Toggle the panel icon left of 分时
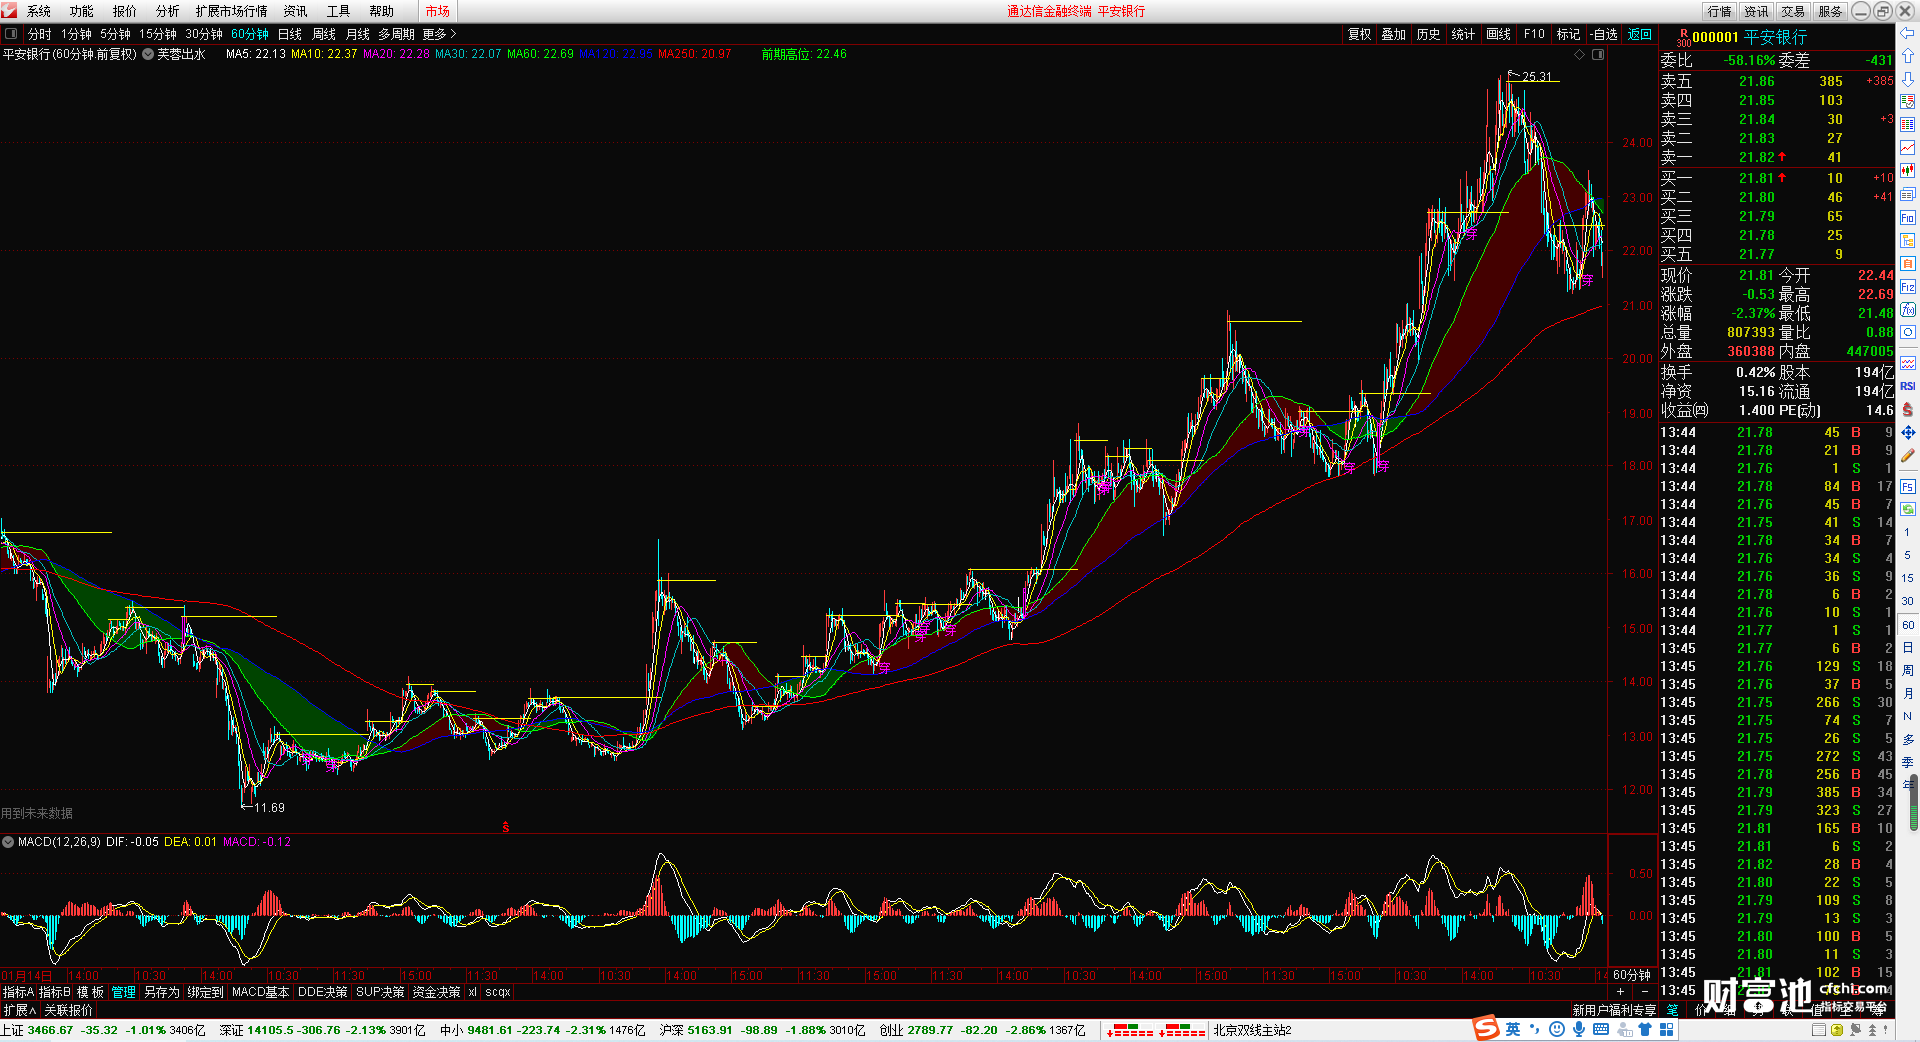Image resolution: width=1920 pixels, height=1042 pixels. coord(11,33)
